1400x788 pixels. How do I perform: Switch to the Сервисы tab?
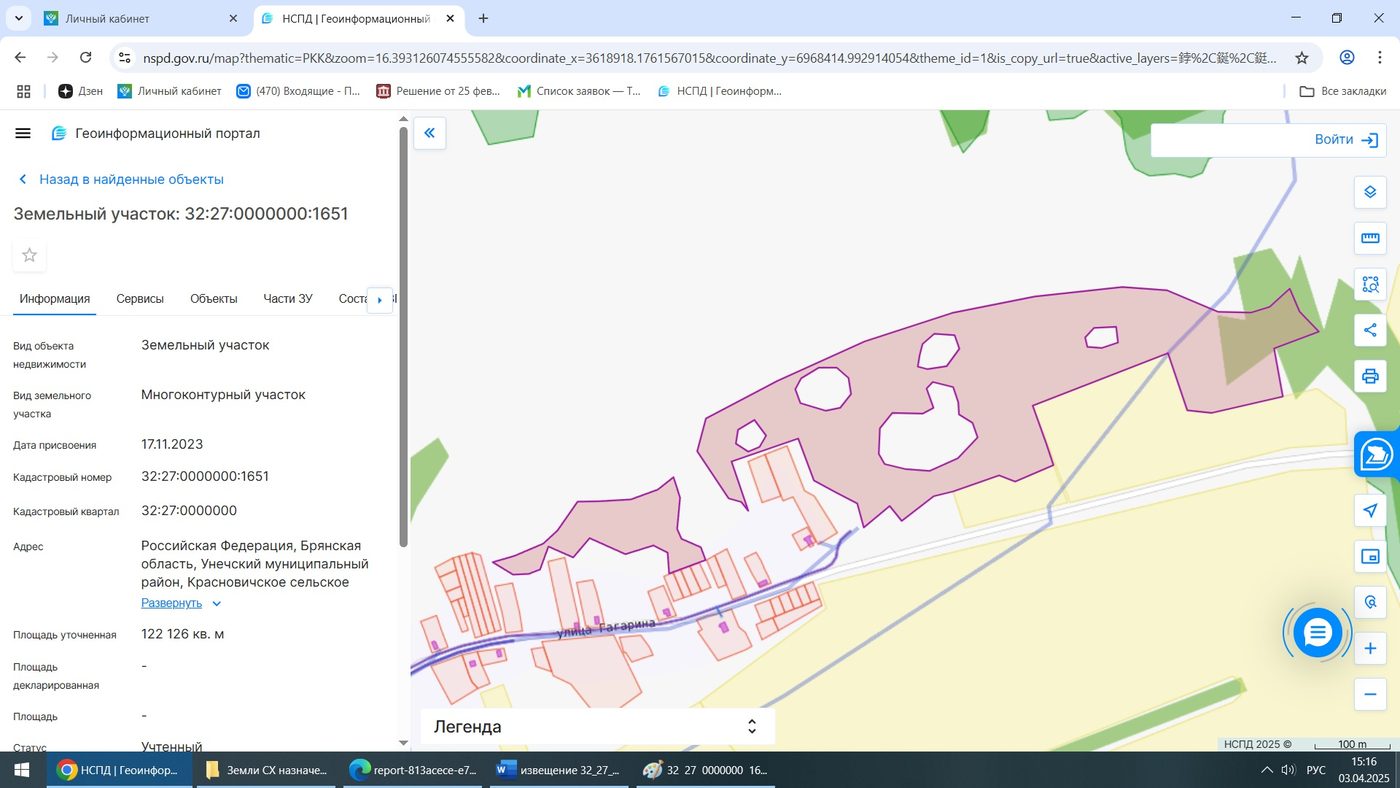click(140, 298)
